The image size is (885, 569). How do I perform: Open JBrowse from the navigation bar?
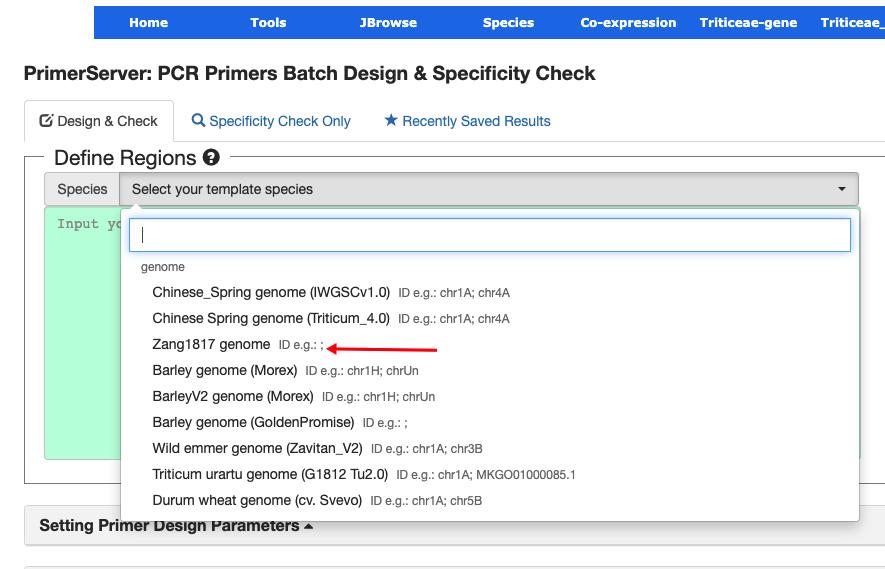(x=388, y=22)
